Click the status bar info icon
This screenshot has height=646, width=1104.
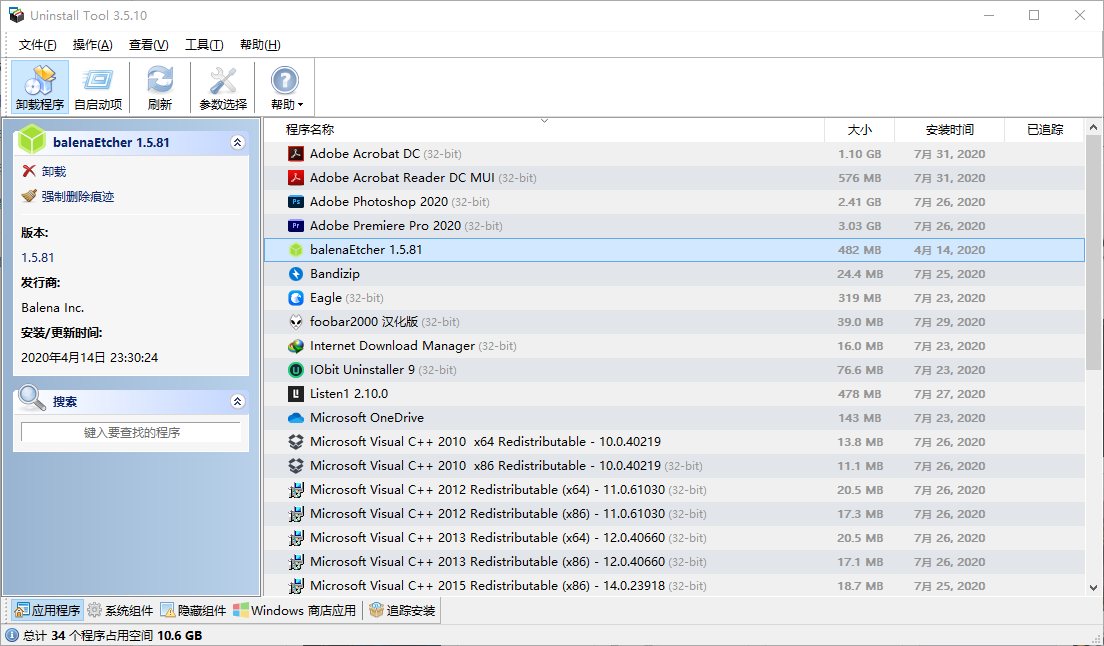pos(12,635)
